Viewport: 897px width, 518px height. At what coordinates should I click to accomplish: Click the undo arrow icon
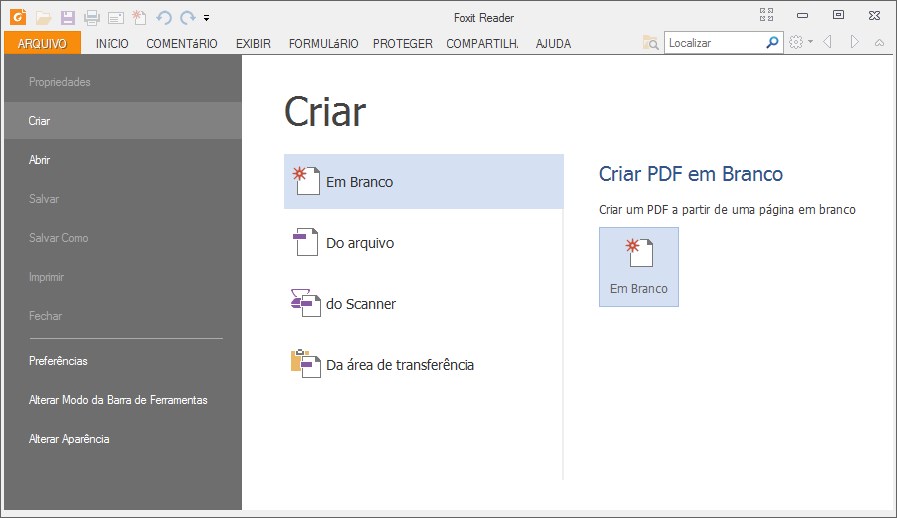(164, 18)
